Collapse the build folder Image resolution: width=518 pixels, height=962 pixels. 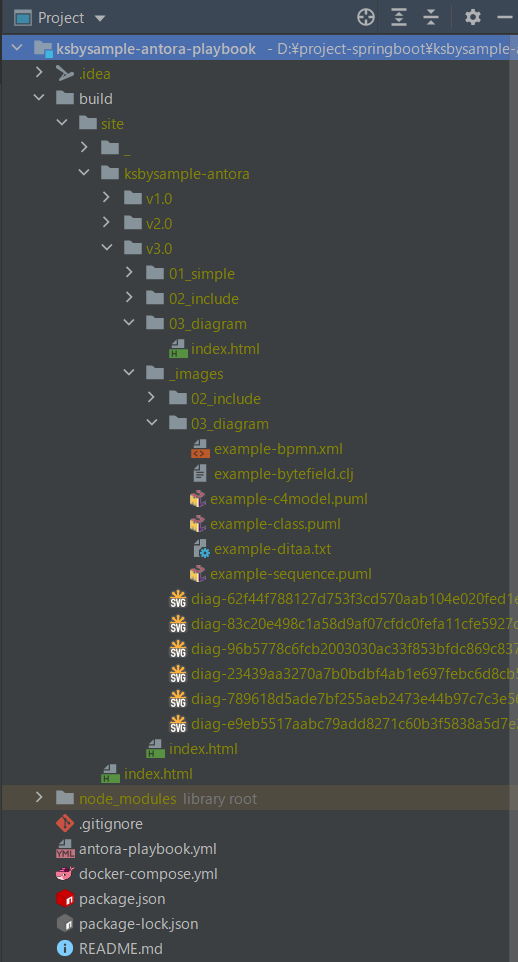[x=39, y=98]
